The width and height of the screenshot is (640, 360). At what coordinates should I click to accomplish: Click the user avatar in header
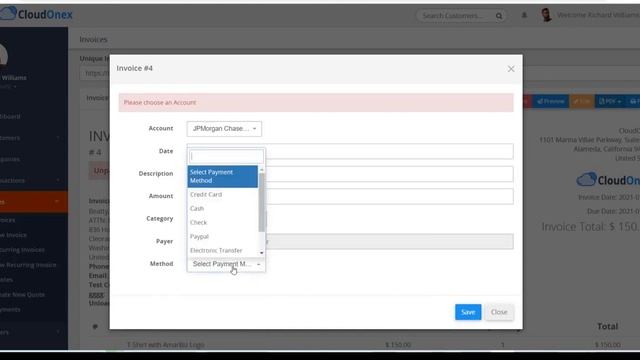(x=546, y=15)
